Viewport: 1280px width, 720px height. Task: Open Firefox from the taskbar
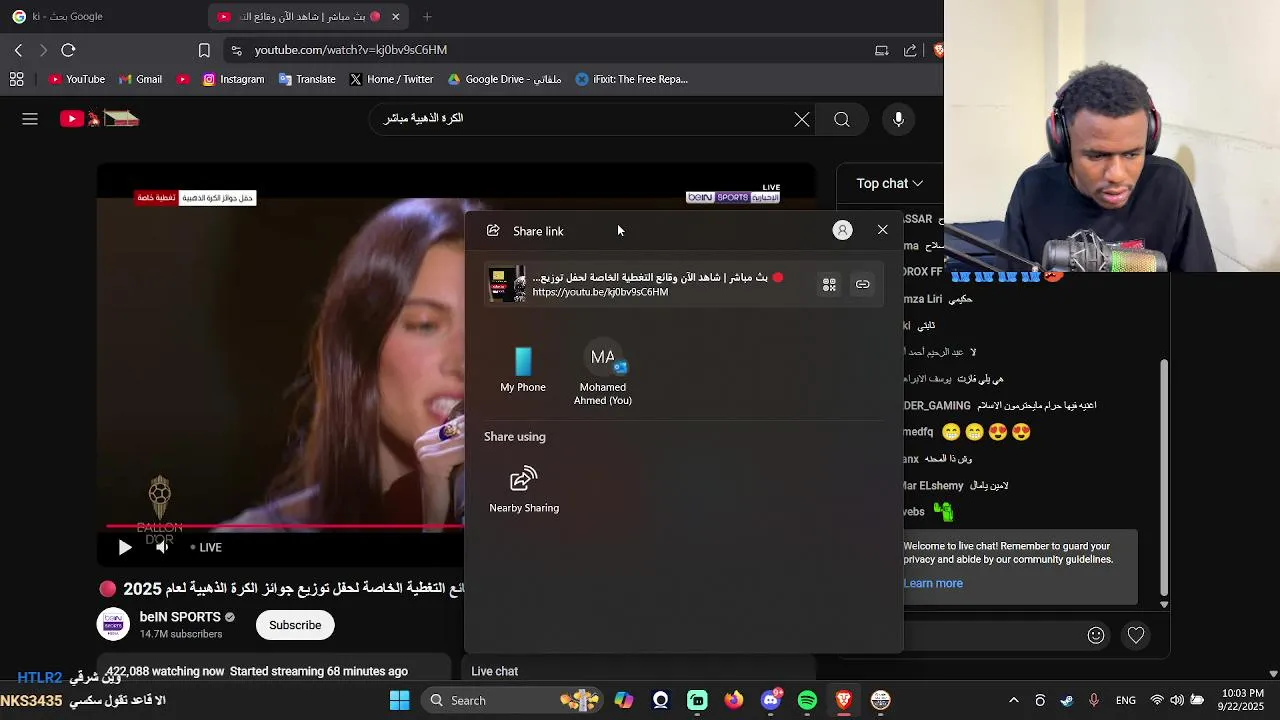click(x=734, y=700)
